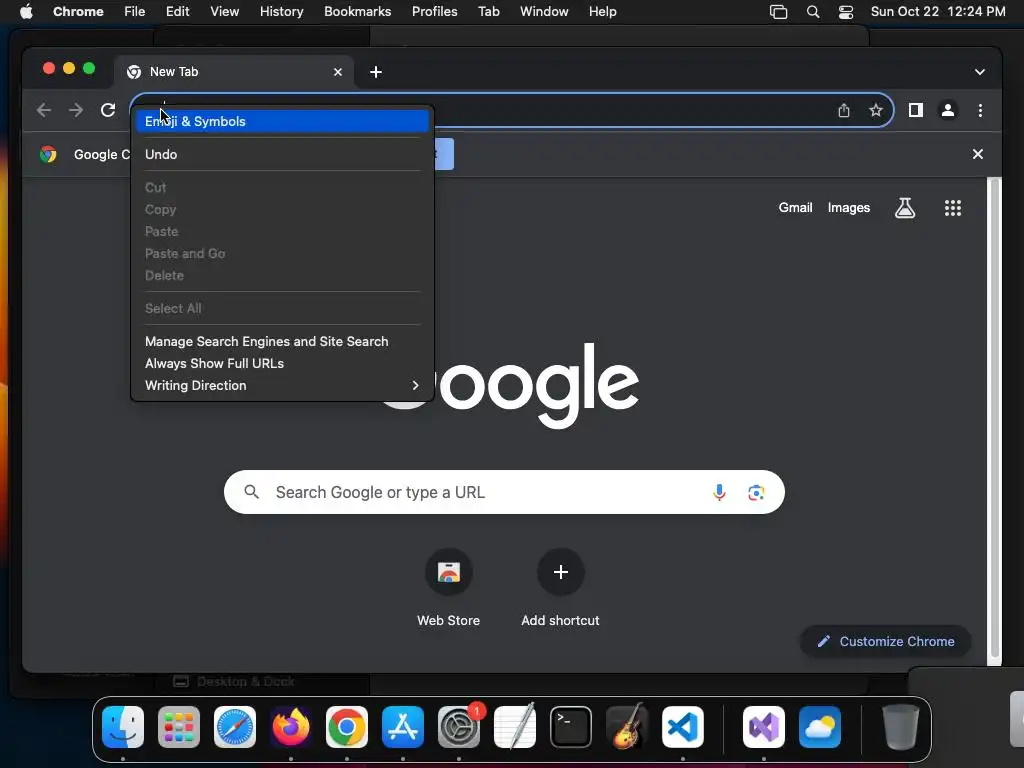Viewport: 1024px width, 768px height.
Task: Open the Chrome menu in menu bar
Action: tap(78, 12)
